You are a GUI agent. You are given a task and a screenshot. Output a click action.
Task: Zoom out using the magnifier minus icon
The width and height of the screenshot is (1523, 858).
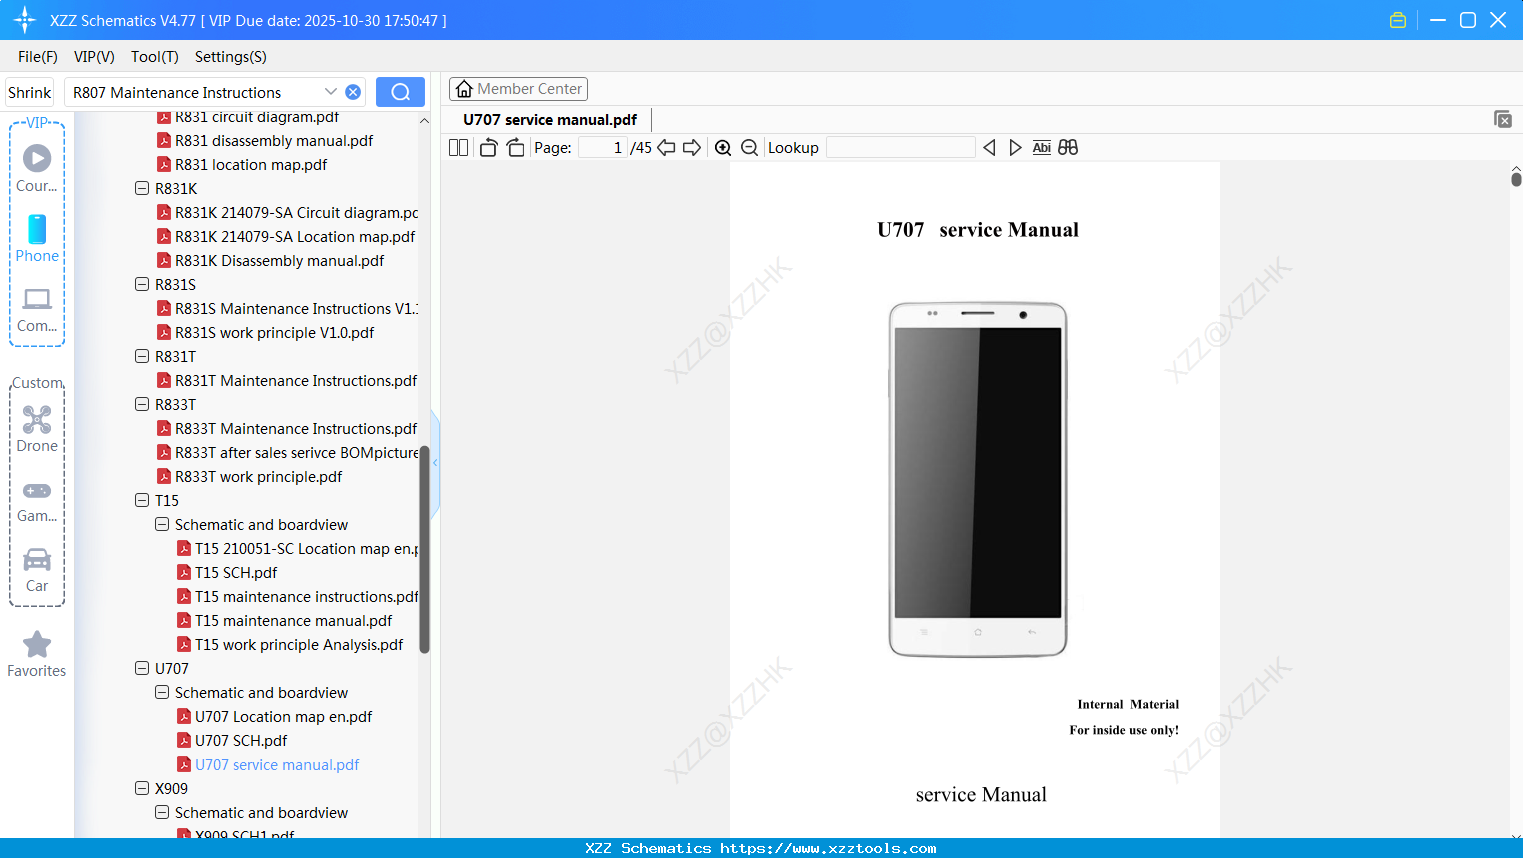tap(748, 147)
